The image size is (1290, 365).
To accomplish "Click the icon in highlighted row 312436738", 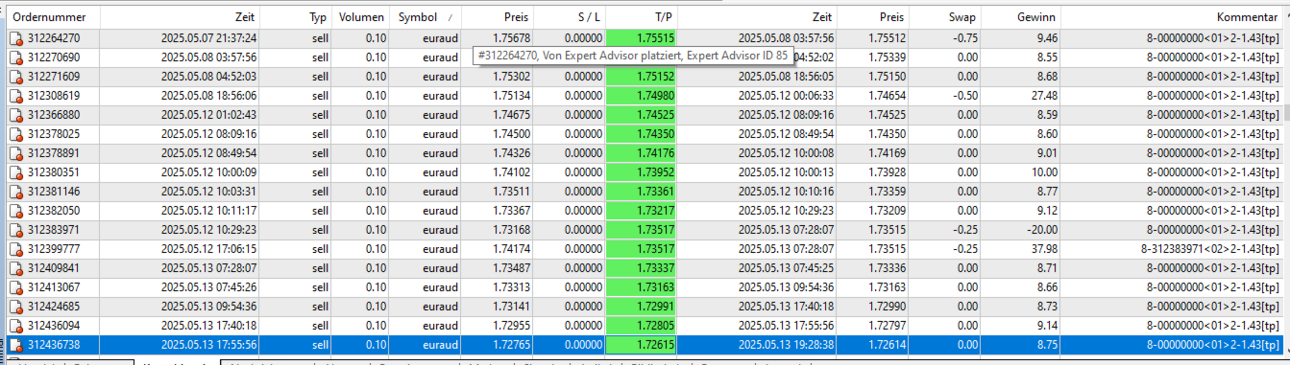I will 16,345.
